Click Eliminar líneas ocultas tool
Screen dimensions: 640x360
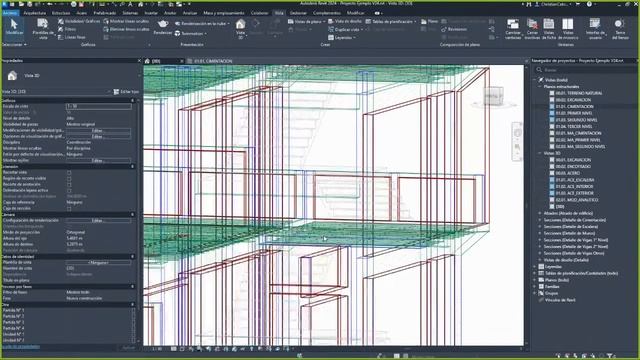126,29
